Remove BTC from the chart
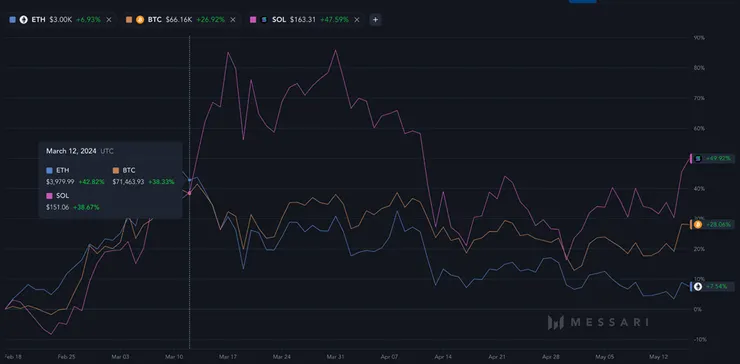Screen dimensions: 740x364 pyautogui.click(x=233, y=20)
